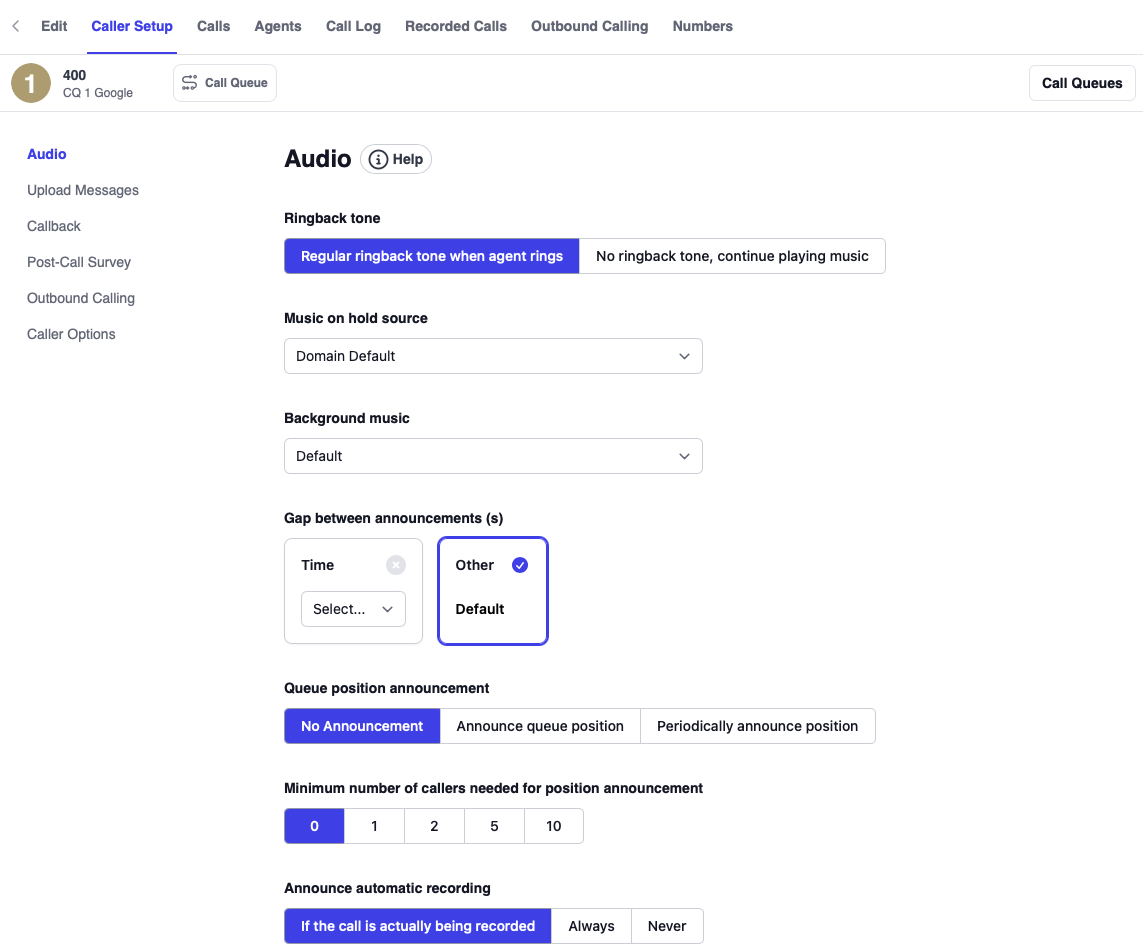Select No ringback tone, continue playing music
This screenshot has width=1143, height=950.
[732, 256]
